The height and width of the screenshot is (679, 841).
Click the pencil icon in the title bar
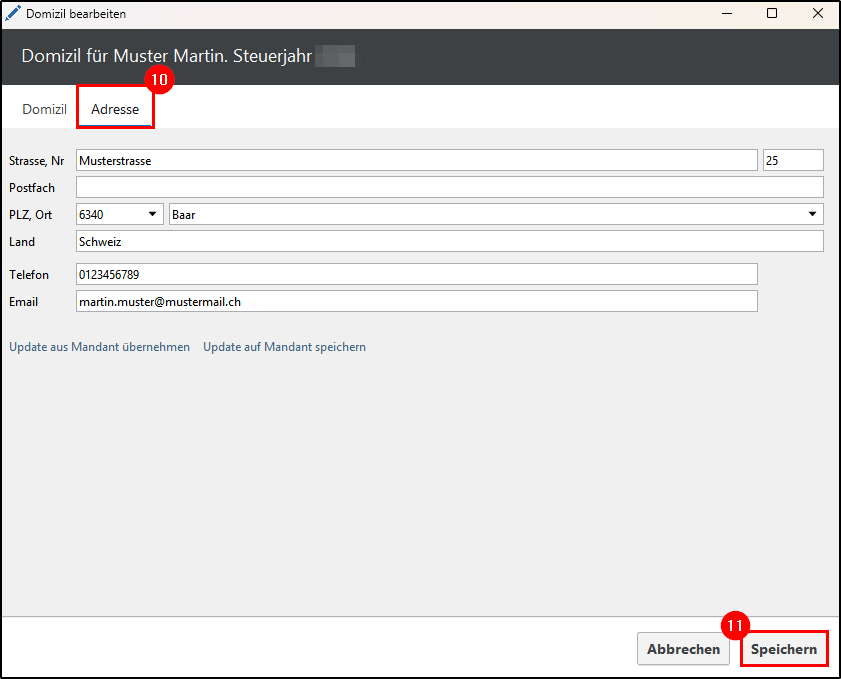(13, 14)
